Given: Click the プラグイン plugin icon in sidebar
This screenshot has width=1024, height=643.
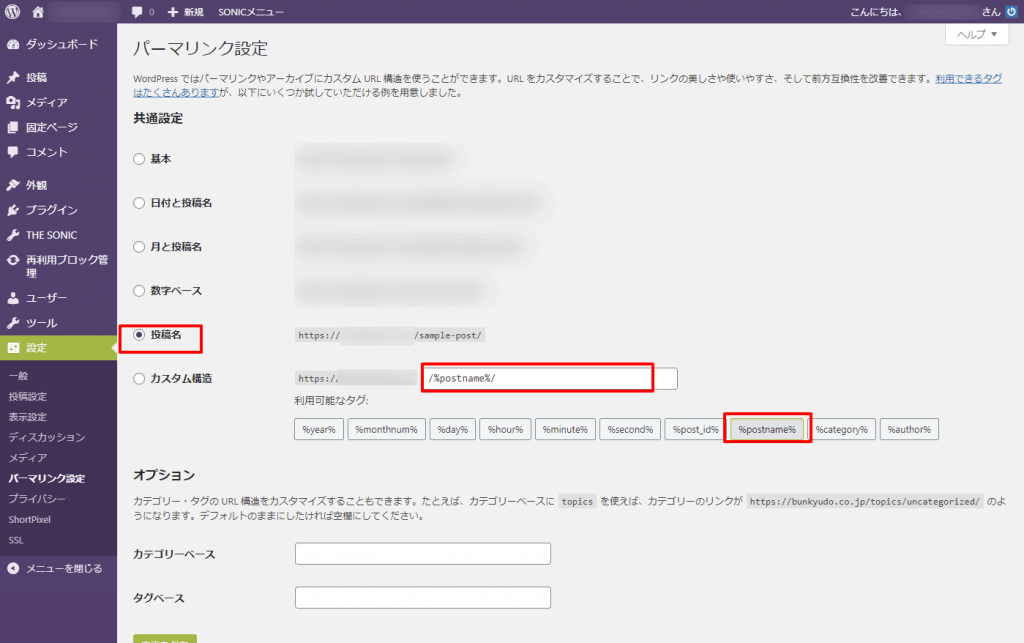Looking at the screenshot, I should click(x=13, y=210).
